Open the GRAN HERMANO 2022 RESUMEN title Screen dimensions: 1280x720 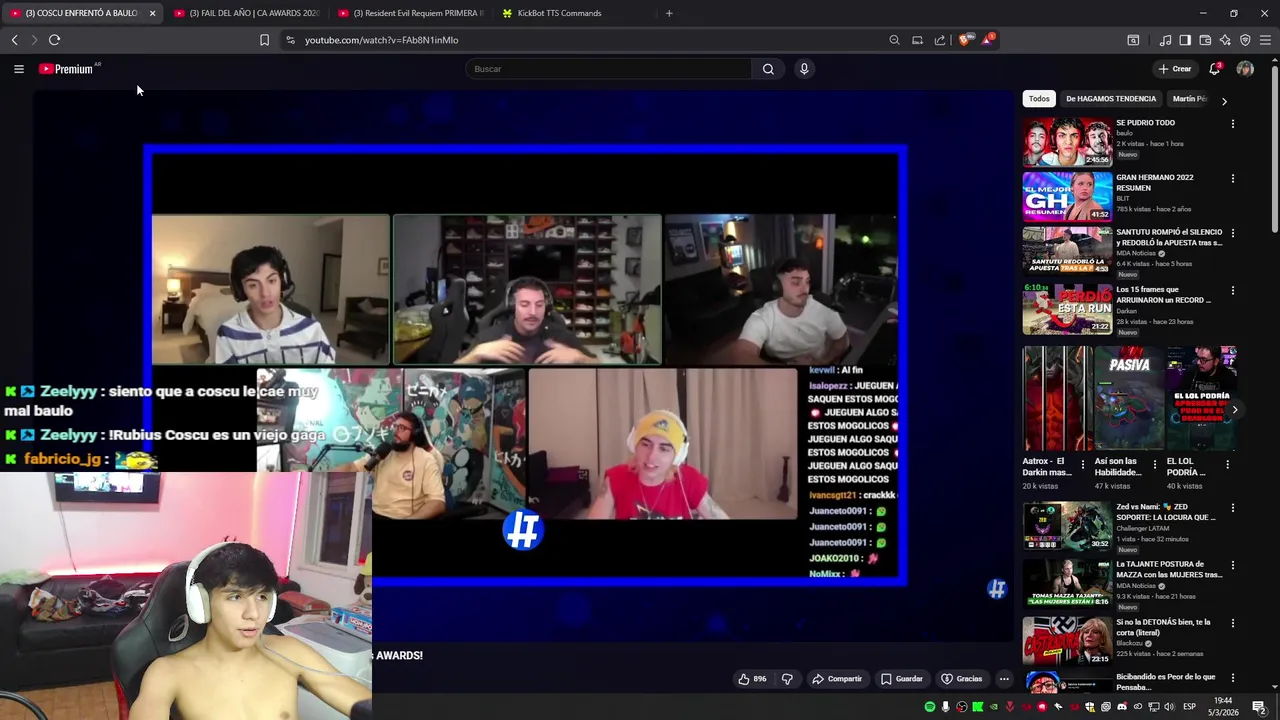[1154, 182]
